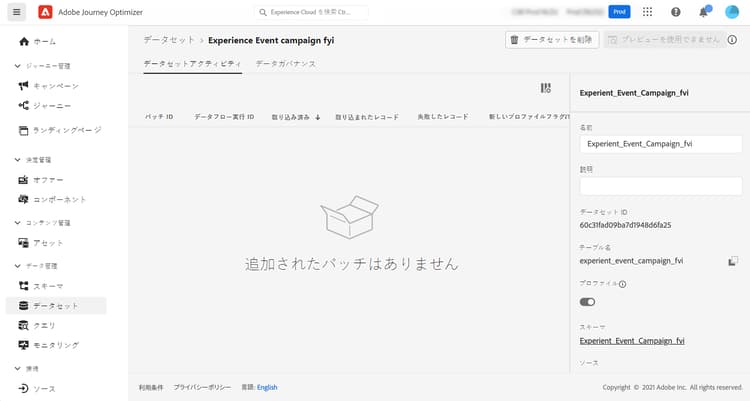
Task: Click the Experience Cloud search field
Action: [x=311, y=12]
